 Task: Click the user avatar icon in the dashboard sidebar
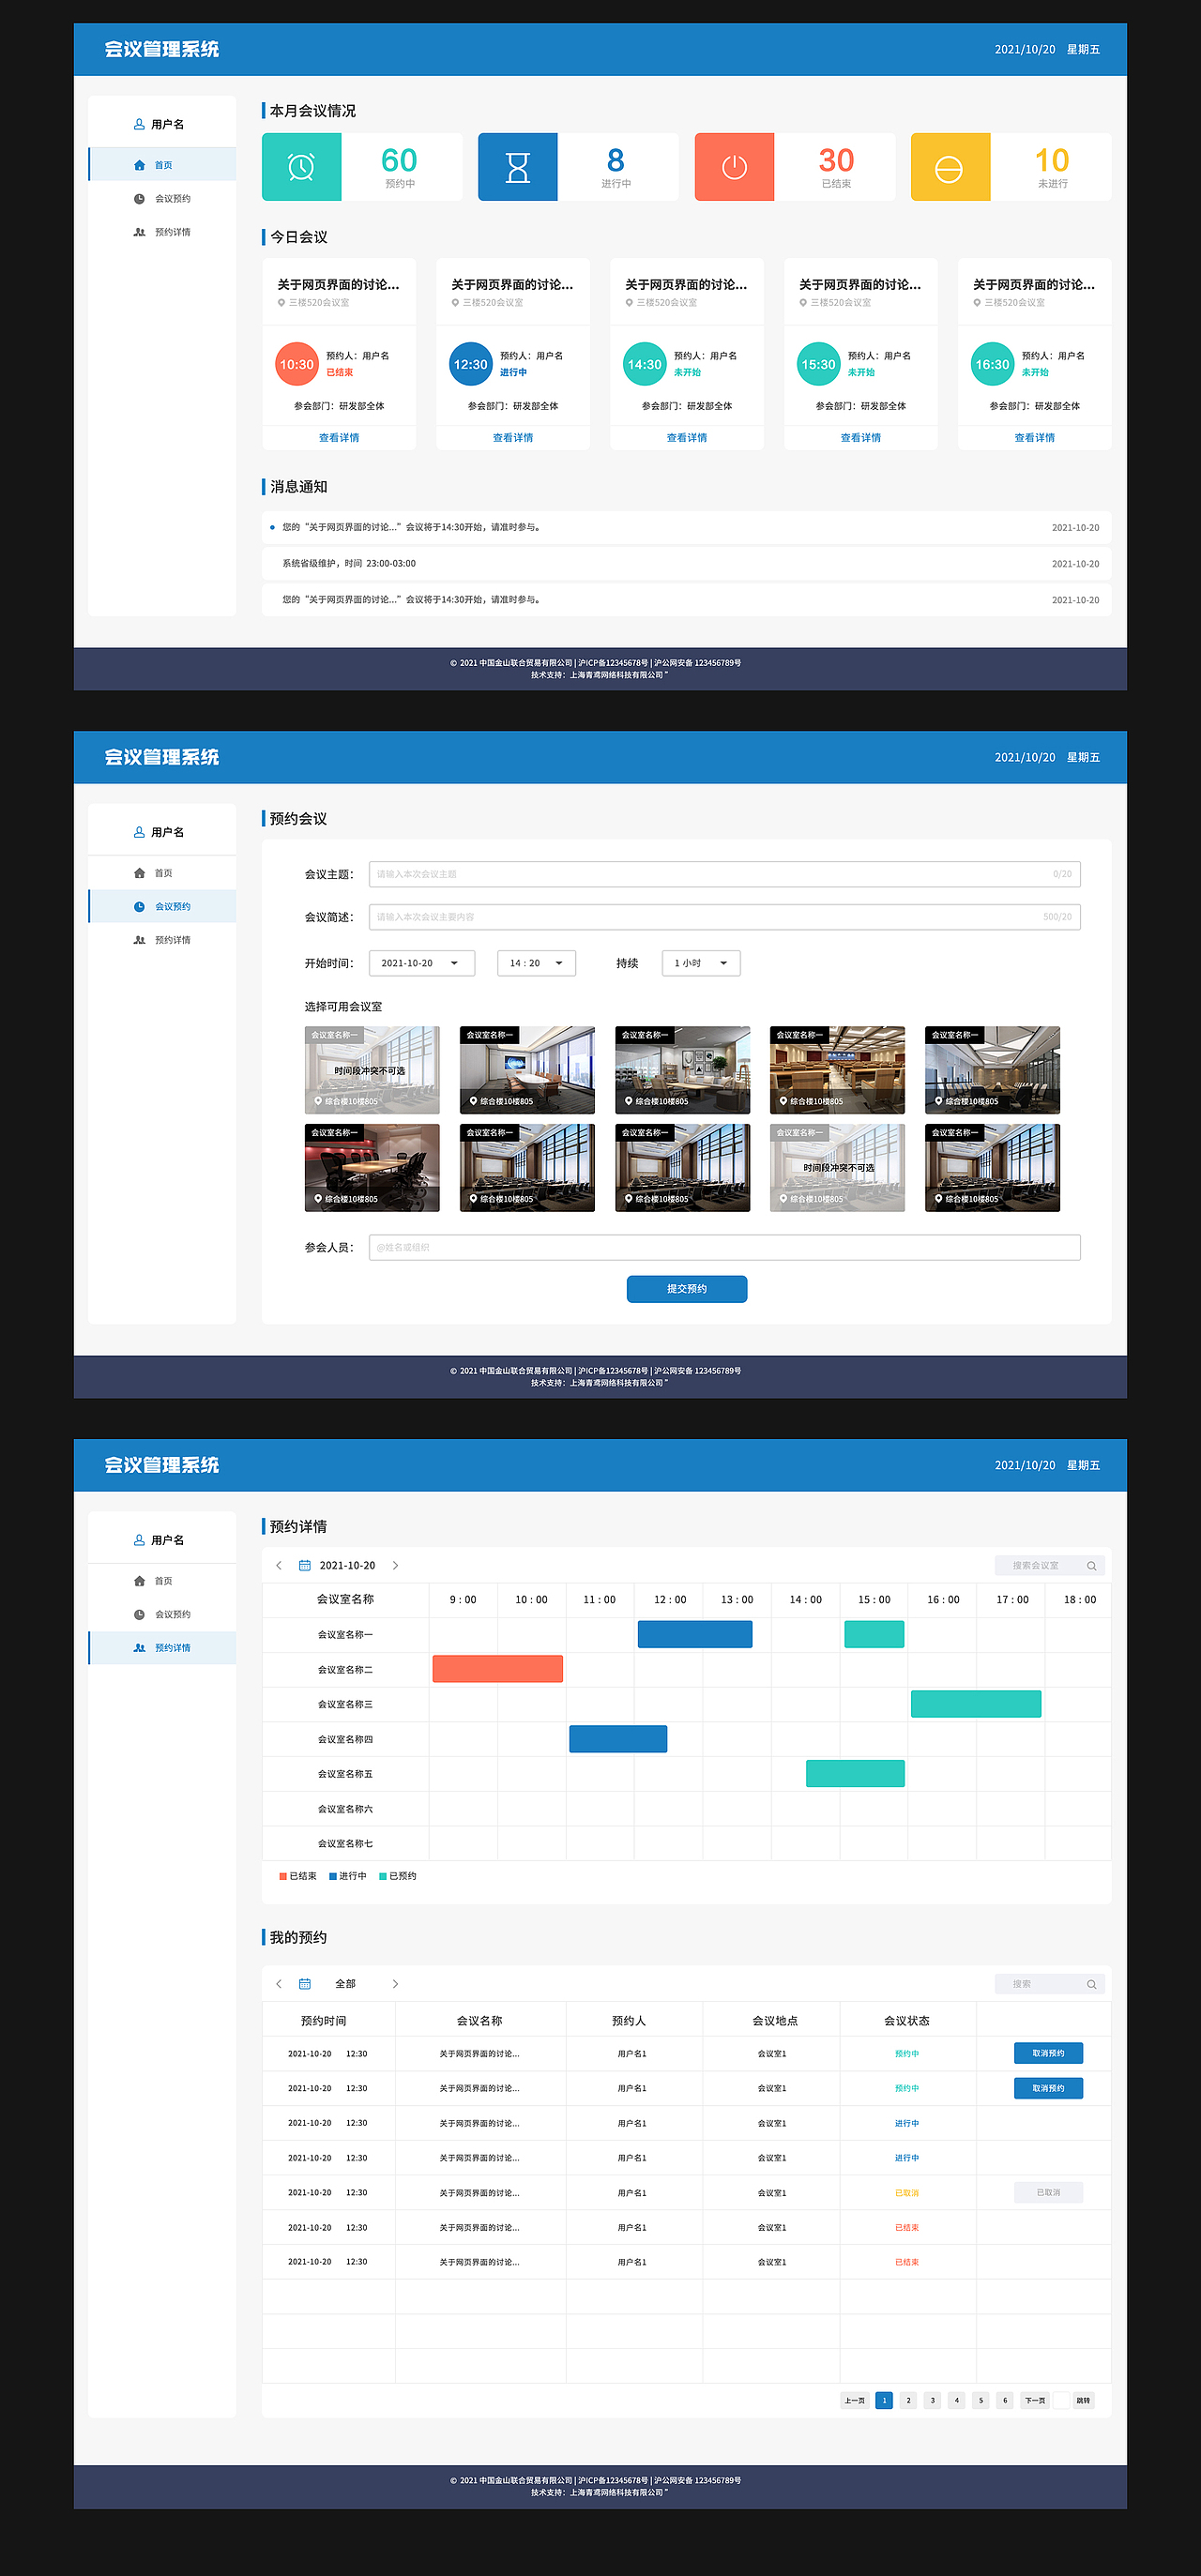139,124
